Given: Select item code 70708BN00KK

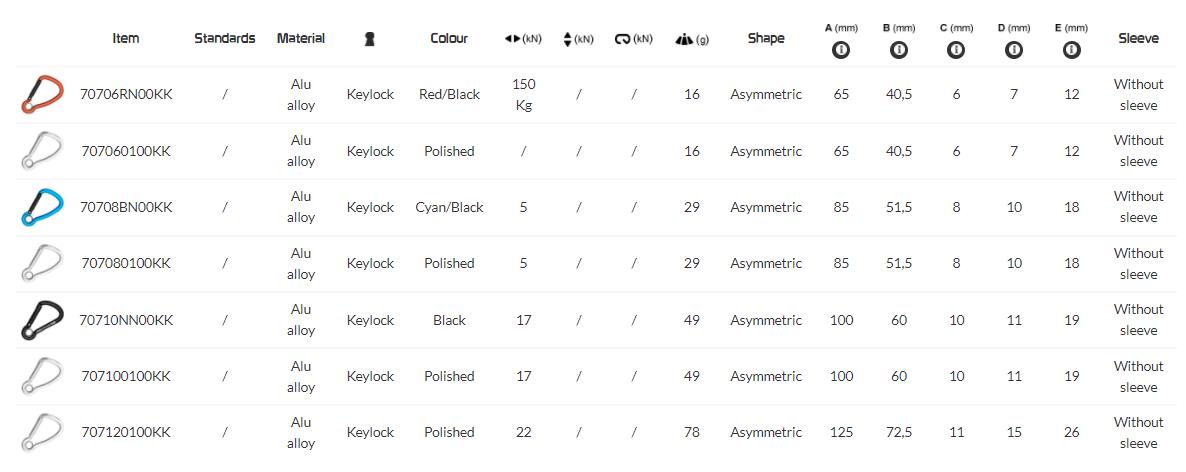Looking at the screenshot, I should point(126,207).
